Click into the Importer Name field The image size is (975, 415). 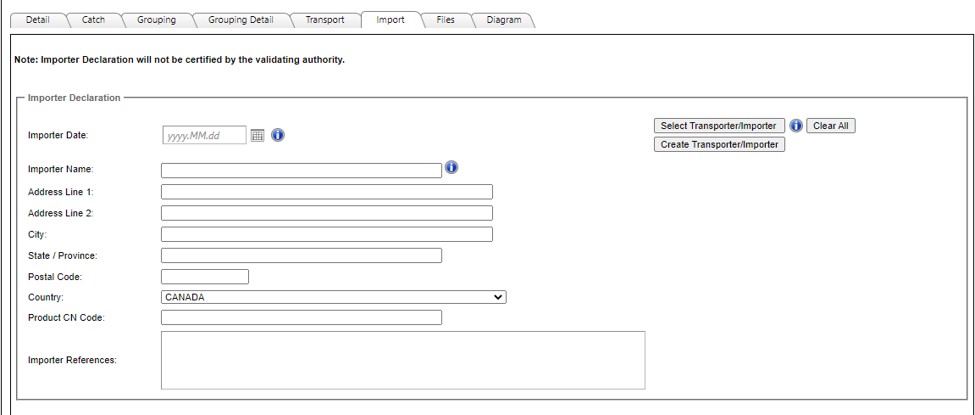302,170
